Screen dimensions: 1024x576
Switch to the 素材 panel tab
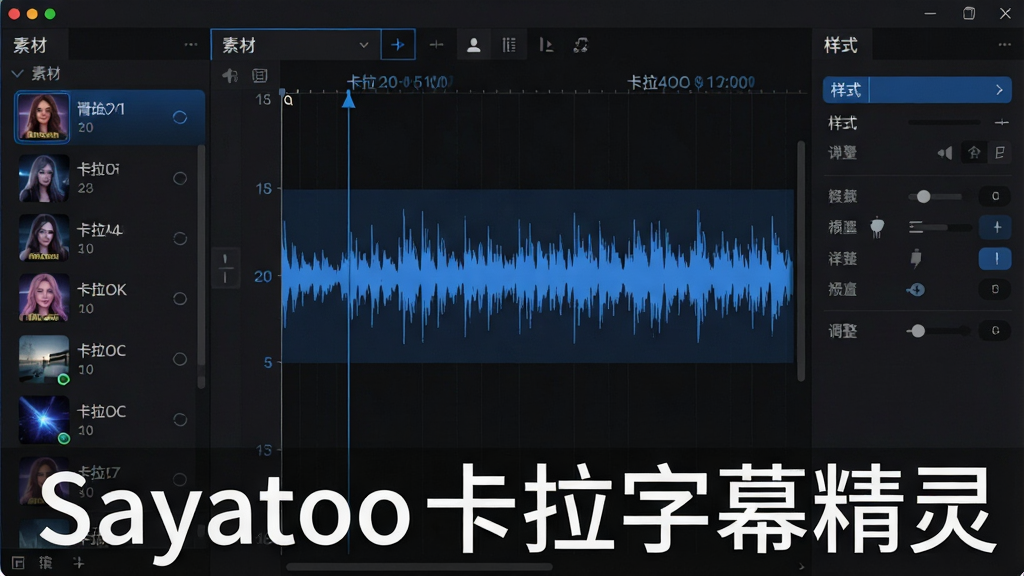click(x=30, y=45)
